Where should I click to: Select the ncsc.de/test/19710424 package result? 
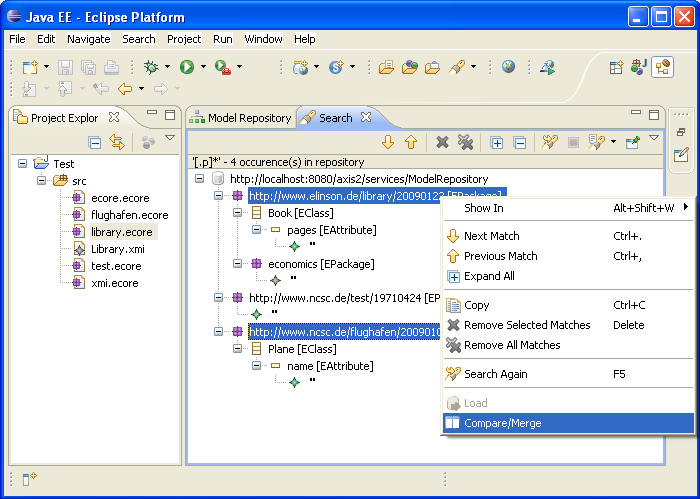pyautogui.click(x=344, y=298)
